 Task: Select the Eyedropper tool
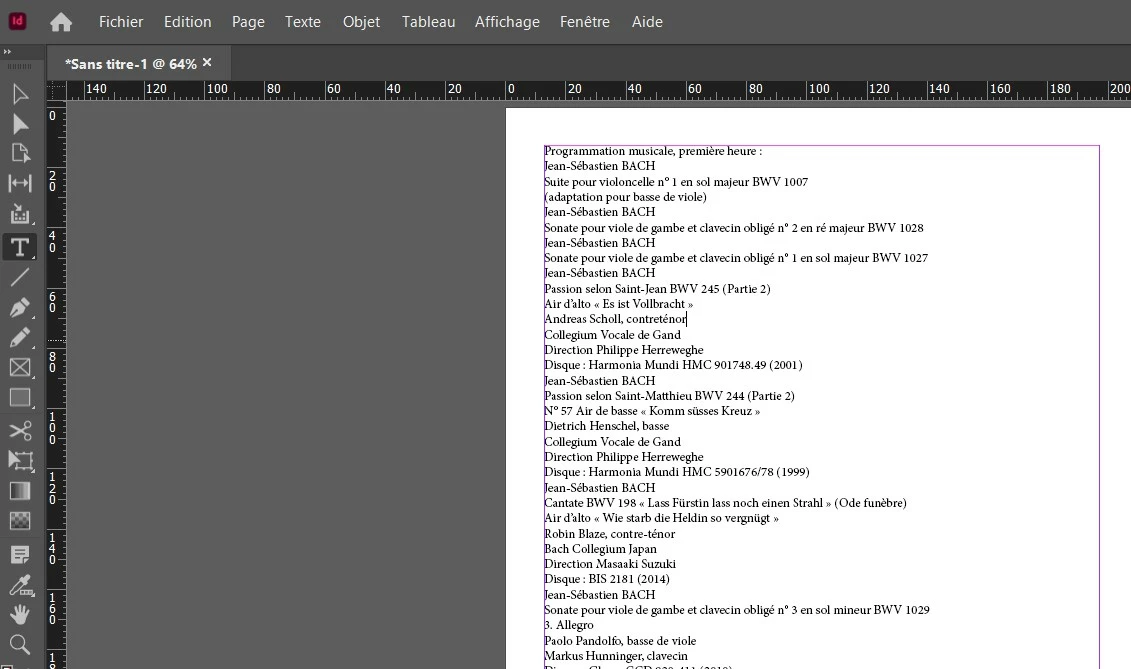pyautogui.click(x=20, y=585)
